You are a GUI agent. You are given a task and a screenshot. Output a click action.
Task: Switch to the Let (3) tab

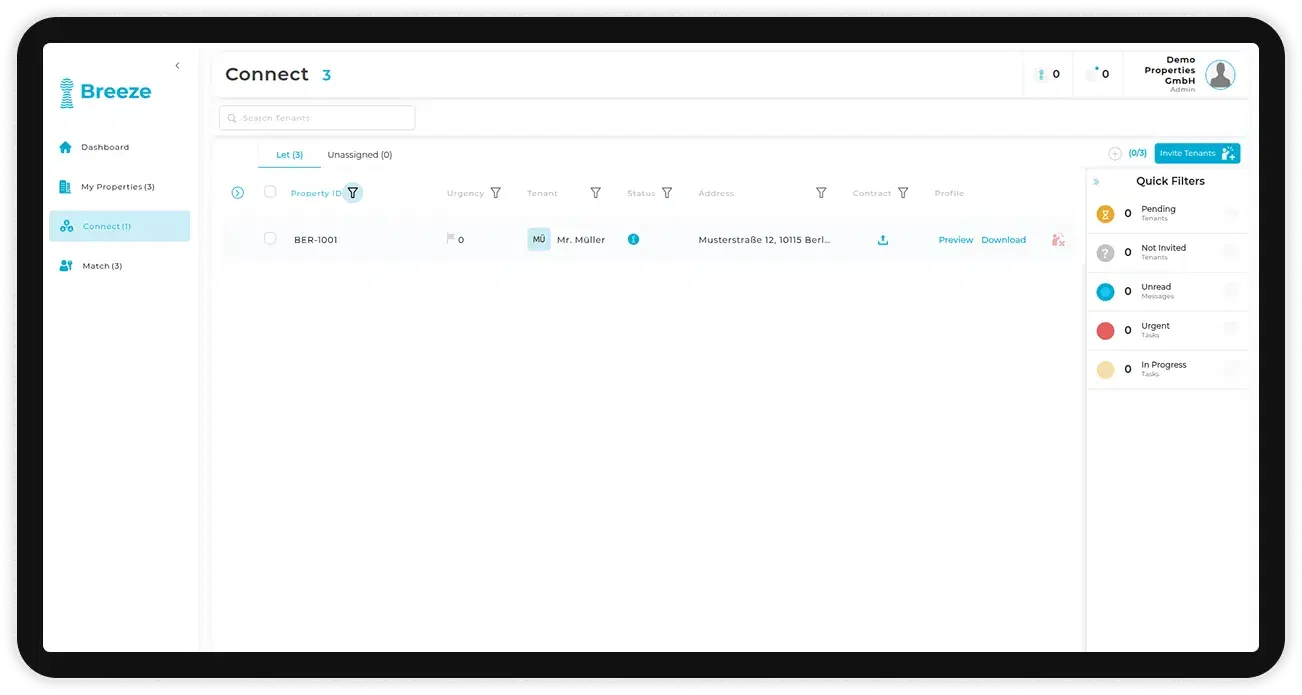[289, 155]
